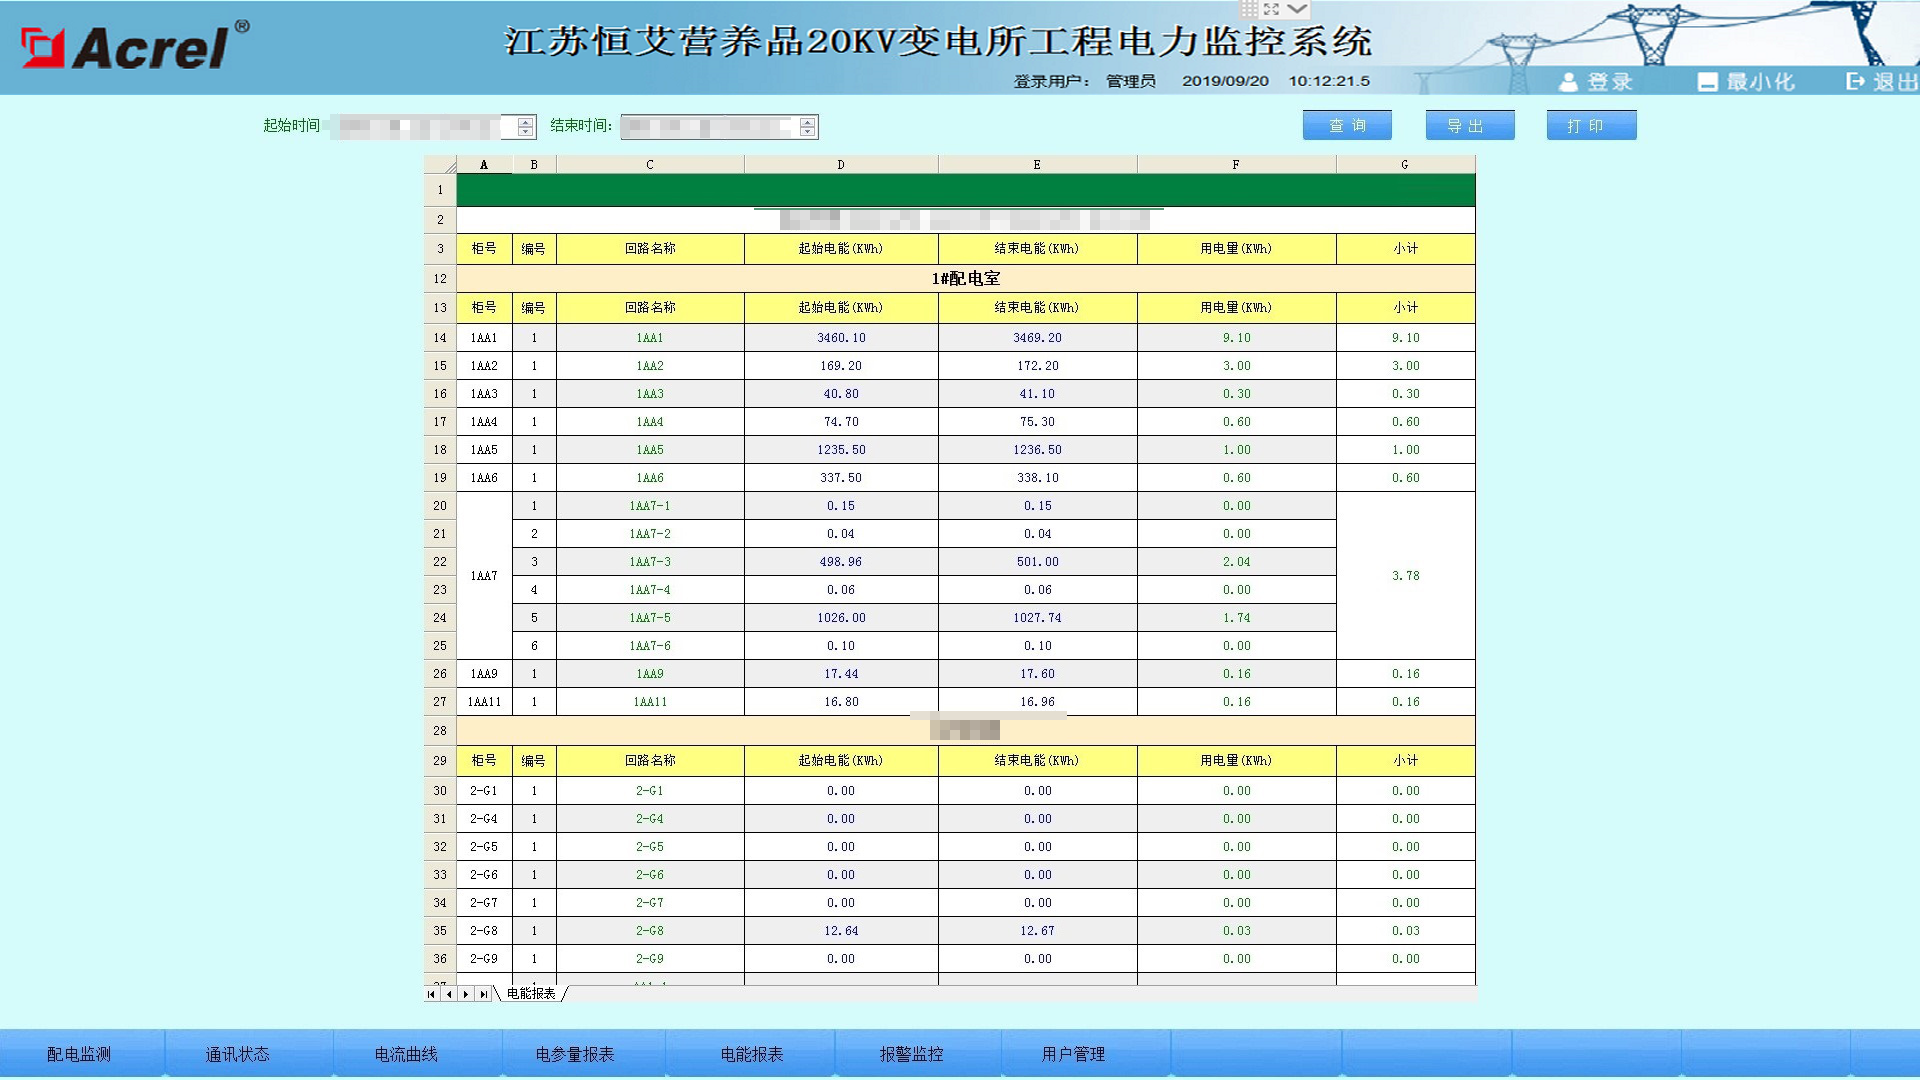
Task: Select row header 28
Action: (440, 731)
